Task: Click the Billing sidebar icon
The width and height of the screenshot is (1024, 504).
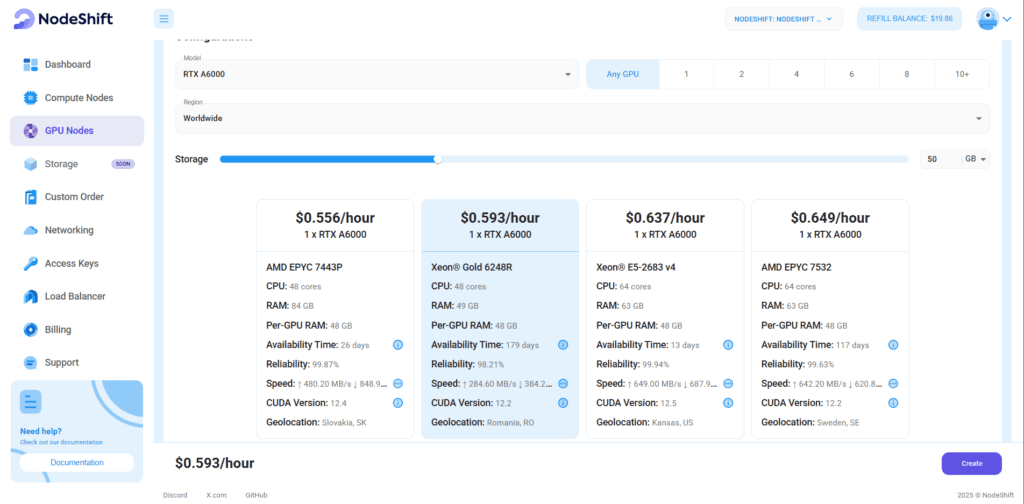Action: click(x=31, y=330)
